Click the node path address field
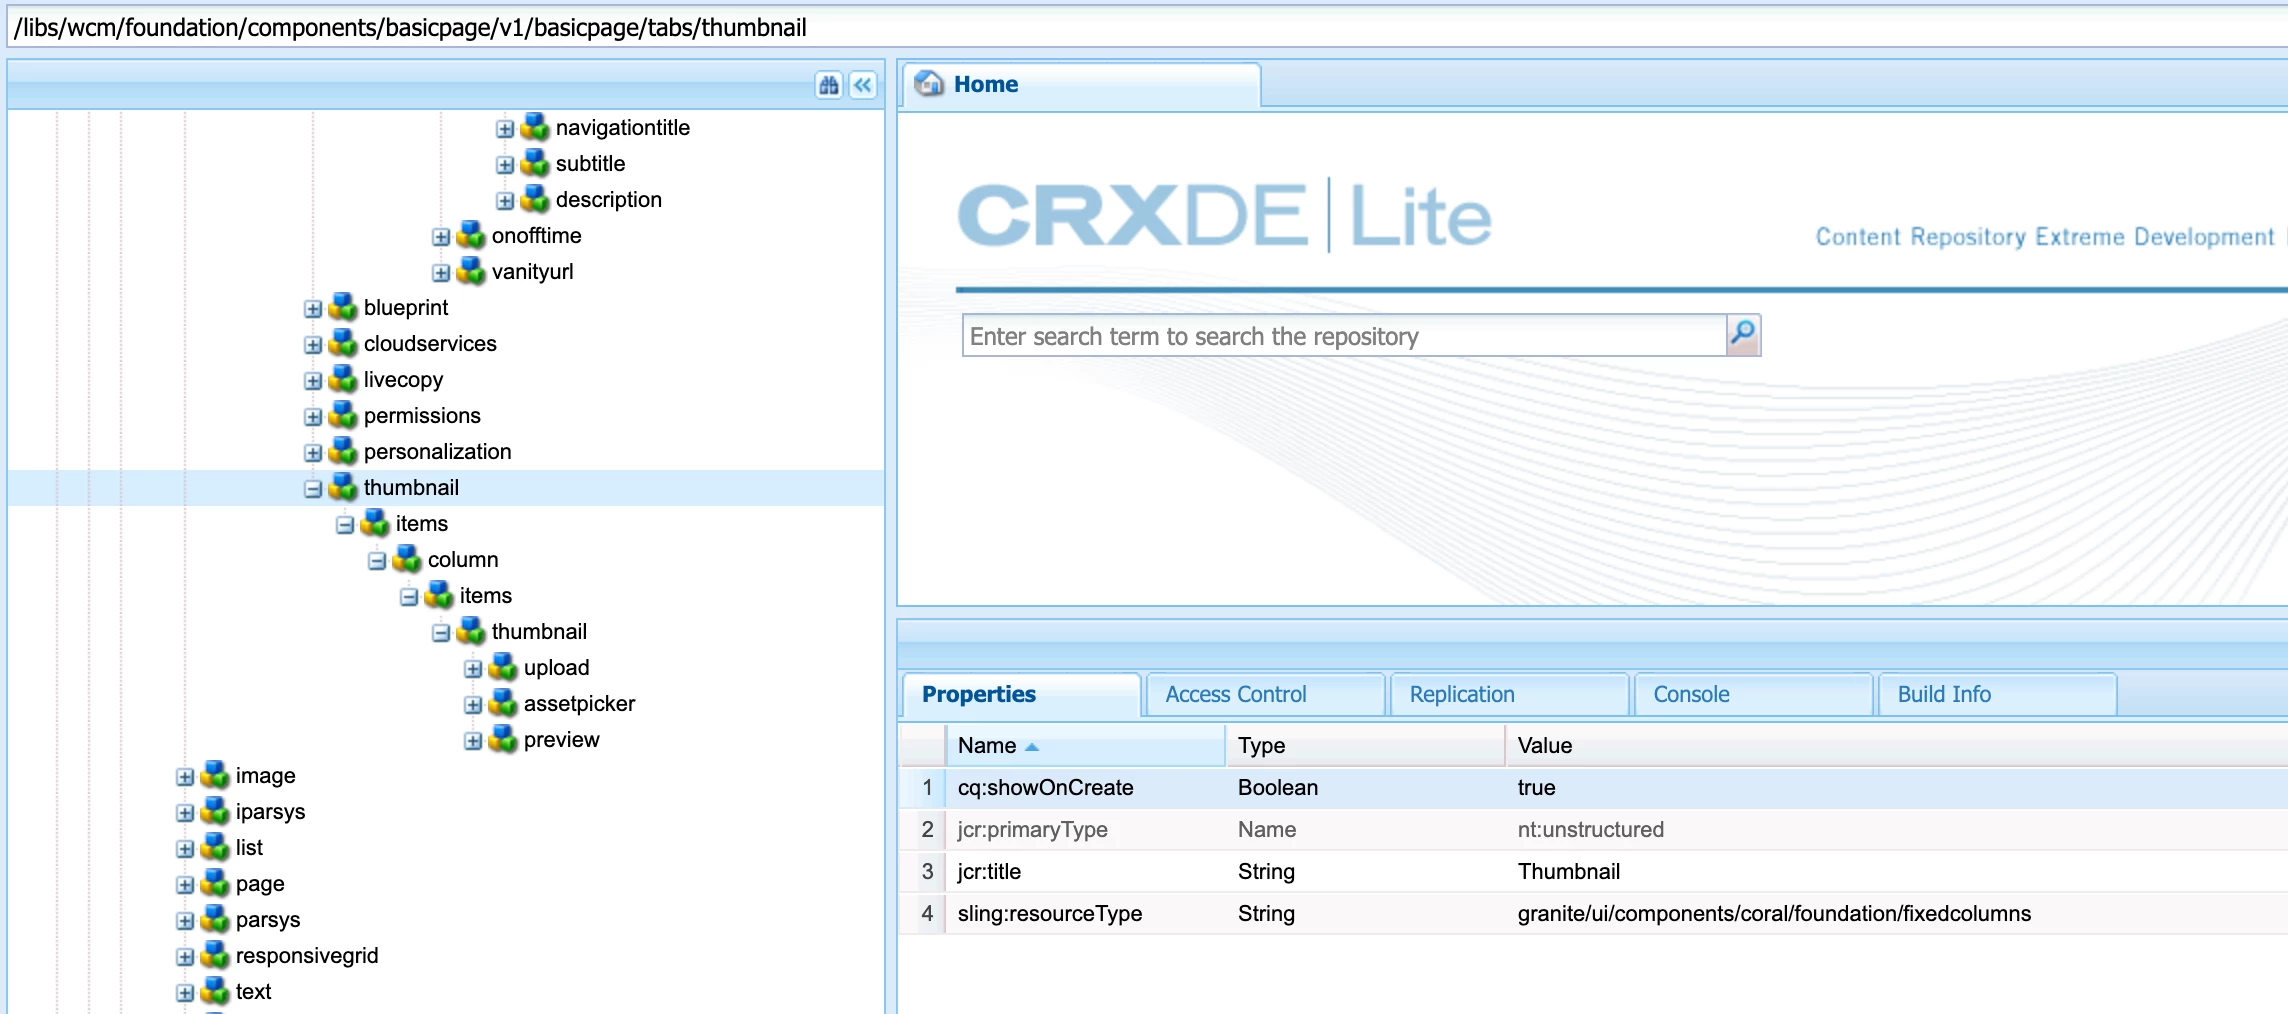Screen dimensions: 2288x1014 (1146, 27)
